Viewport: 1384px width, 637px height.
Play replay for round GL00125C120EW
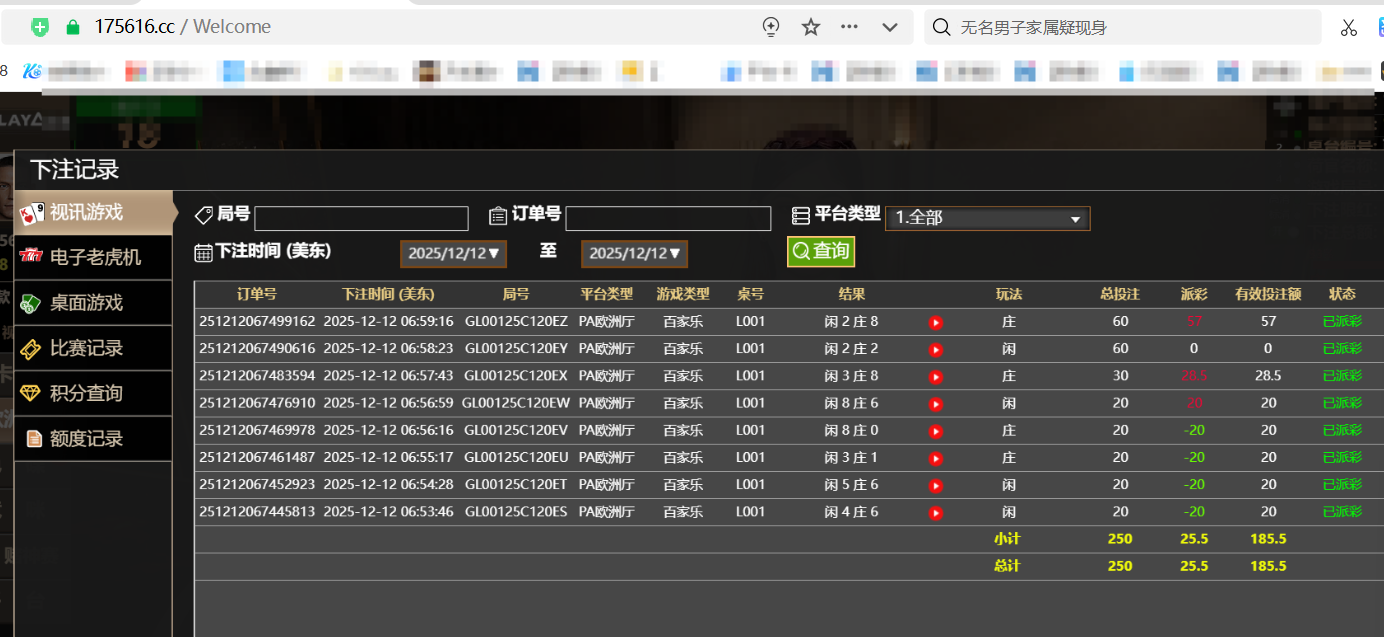[x=935, y=404]
